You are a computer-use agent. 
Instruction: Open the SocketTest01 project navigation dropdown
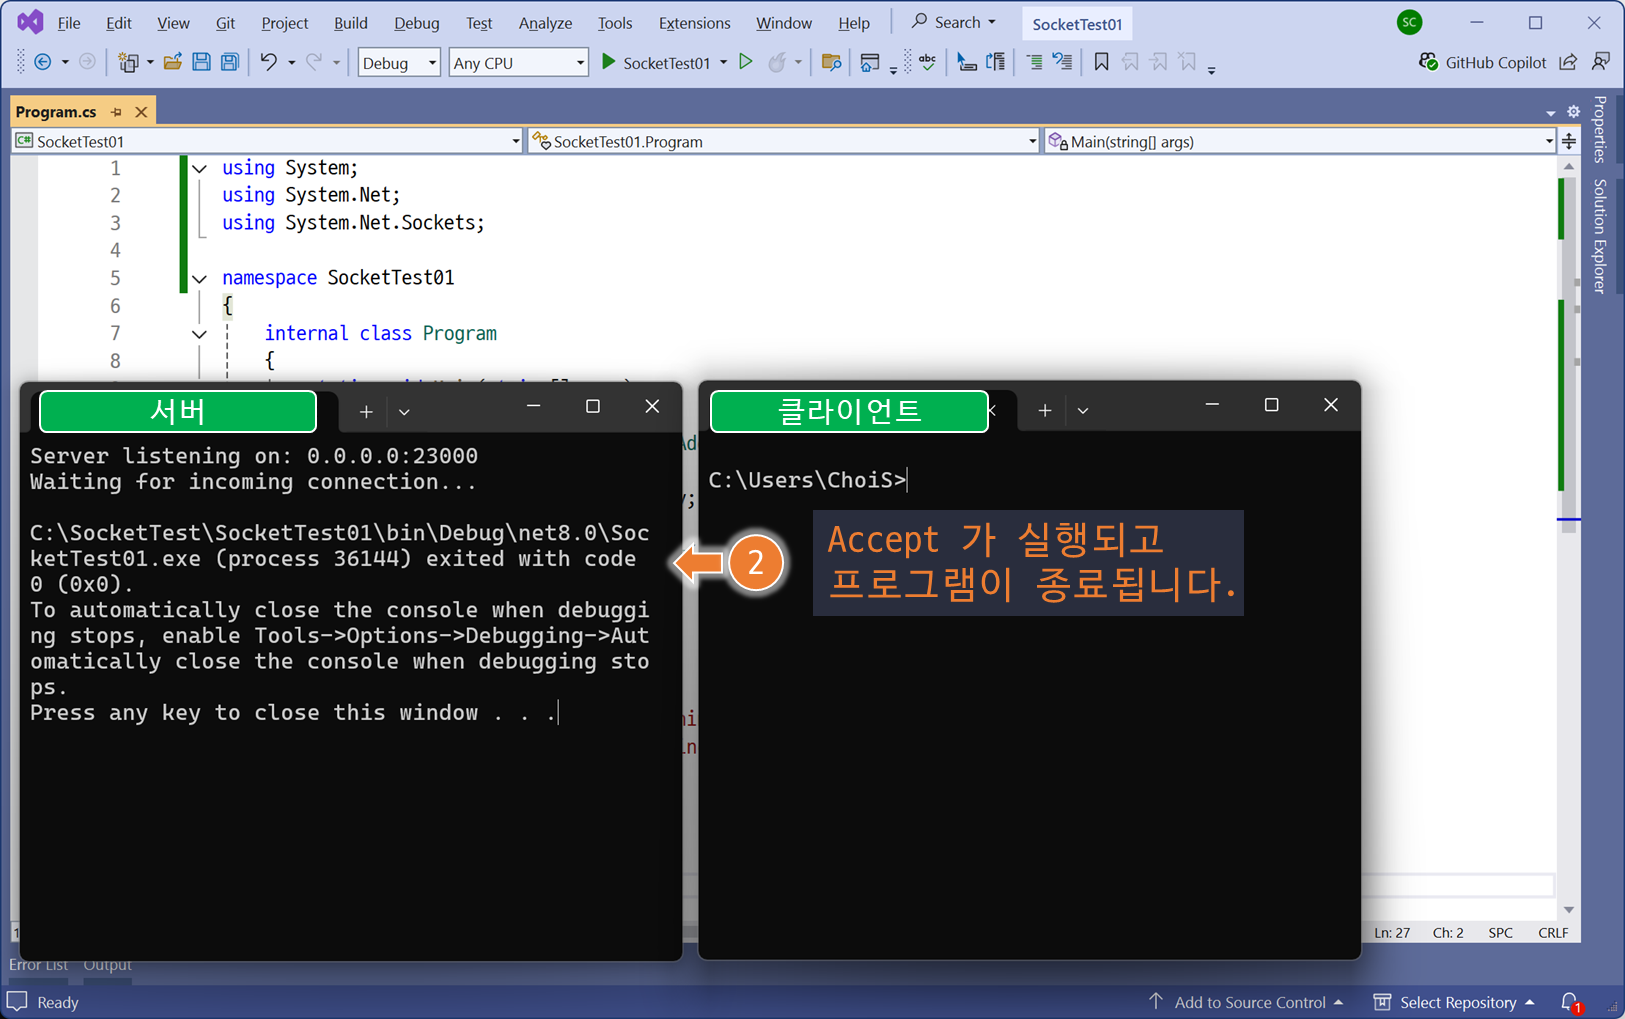click(x=268, y=141)
